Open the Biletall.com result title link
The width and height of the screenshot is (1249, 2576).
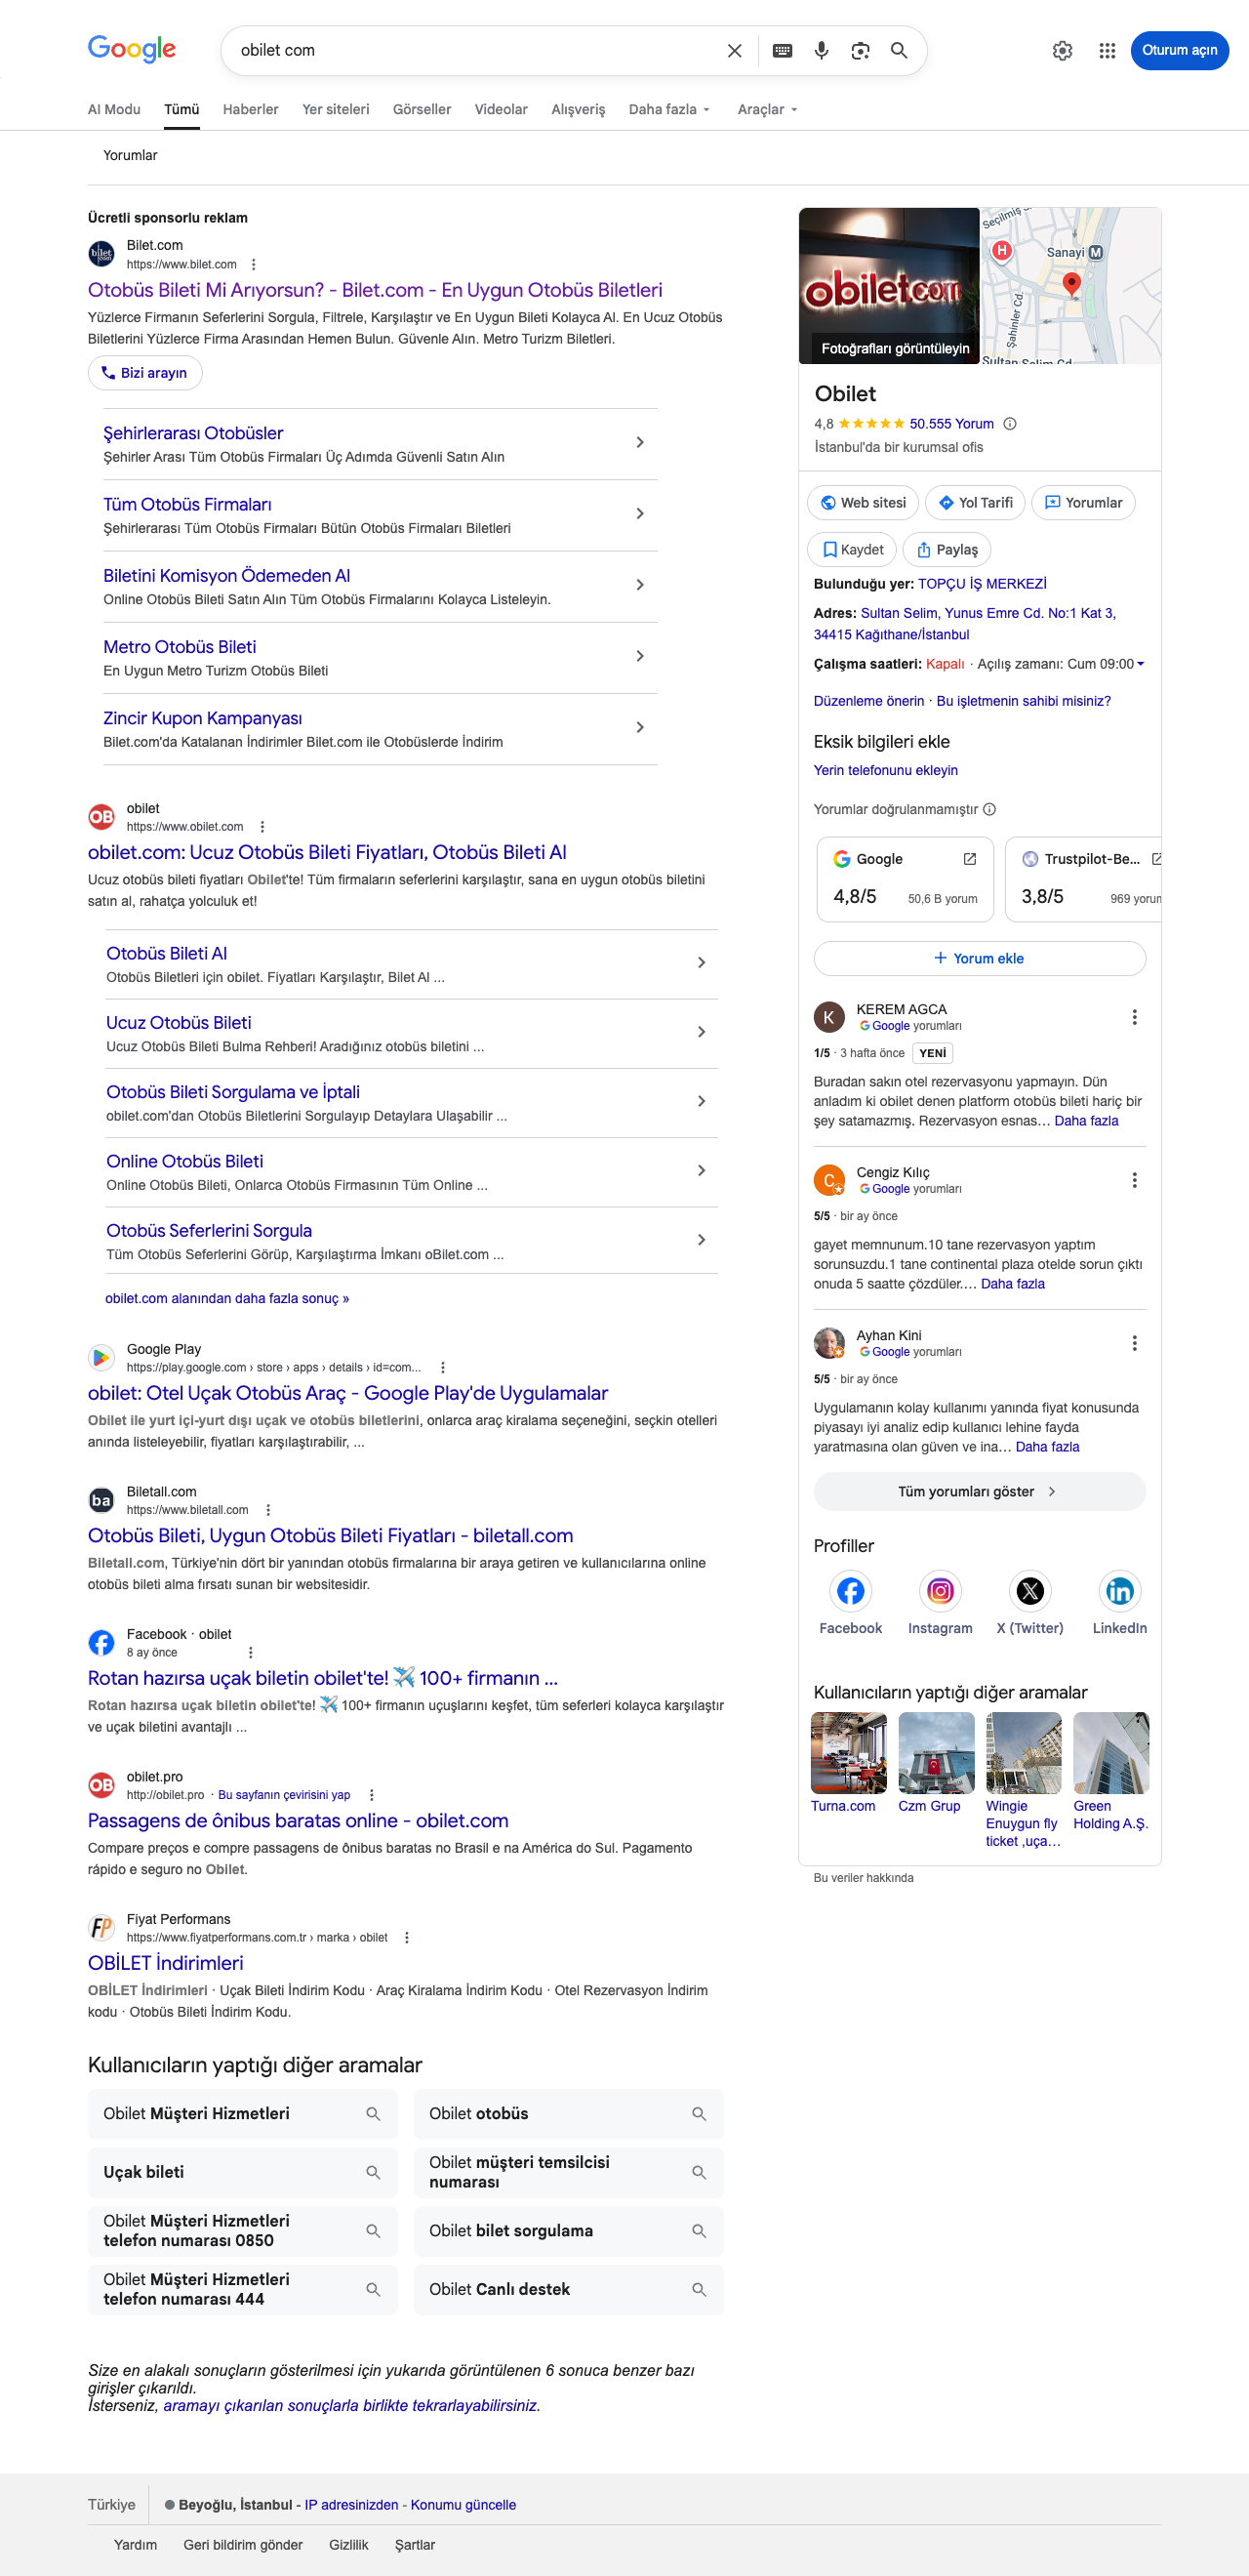point(330,1535)
